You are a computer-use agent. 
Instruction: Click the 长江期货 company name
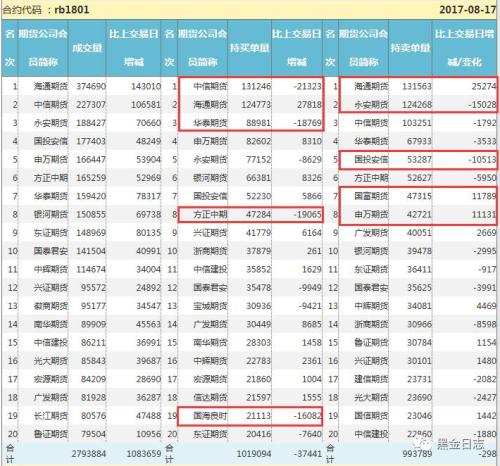[51, 416]
